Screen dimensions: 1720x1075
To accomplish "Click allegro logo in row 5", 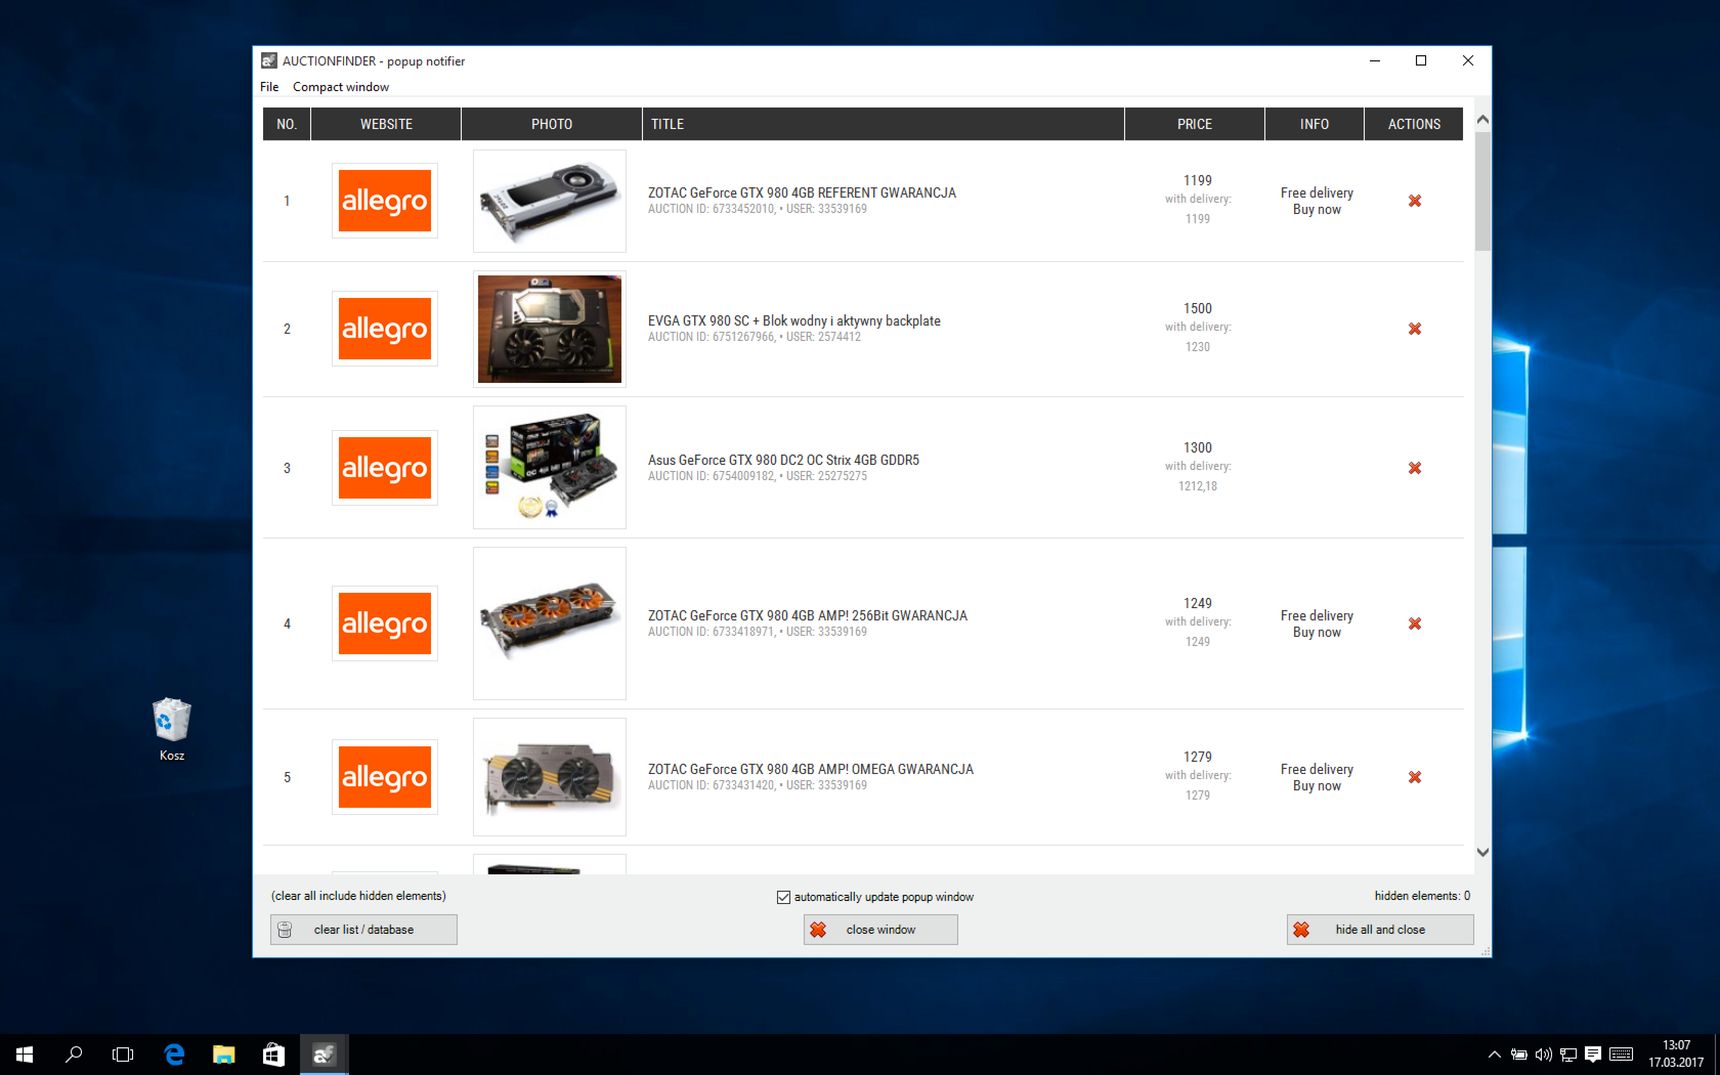I will (x=385, y=777).
